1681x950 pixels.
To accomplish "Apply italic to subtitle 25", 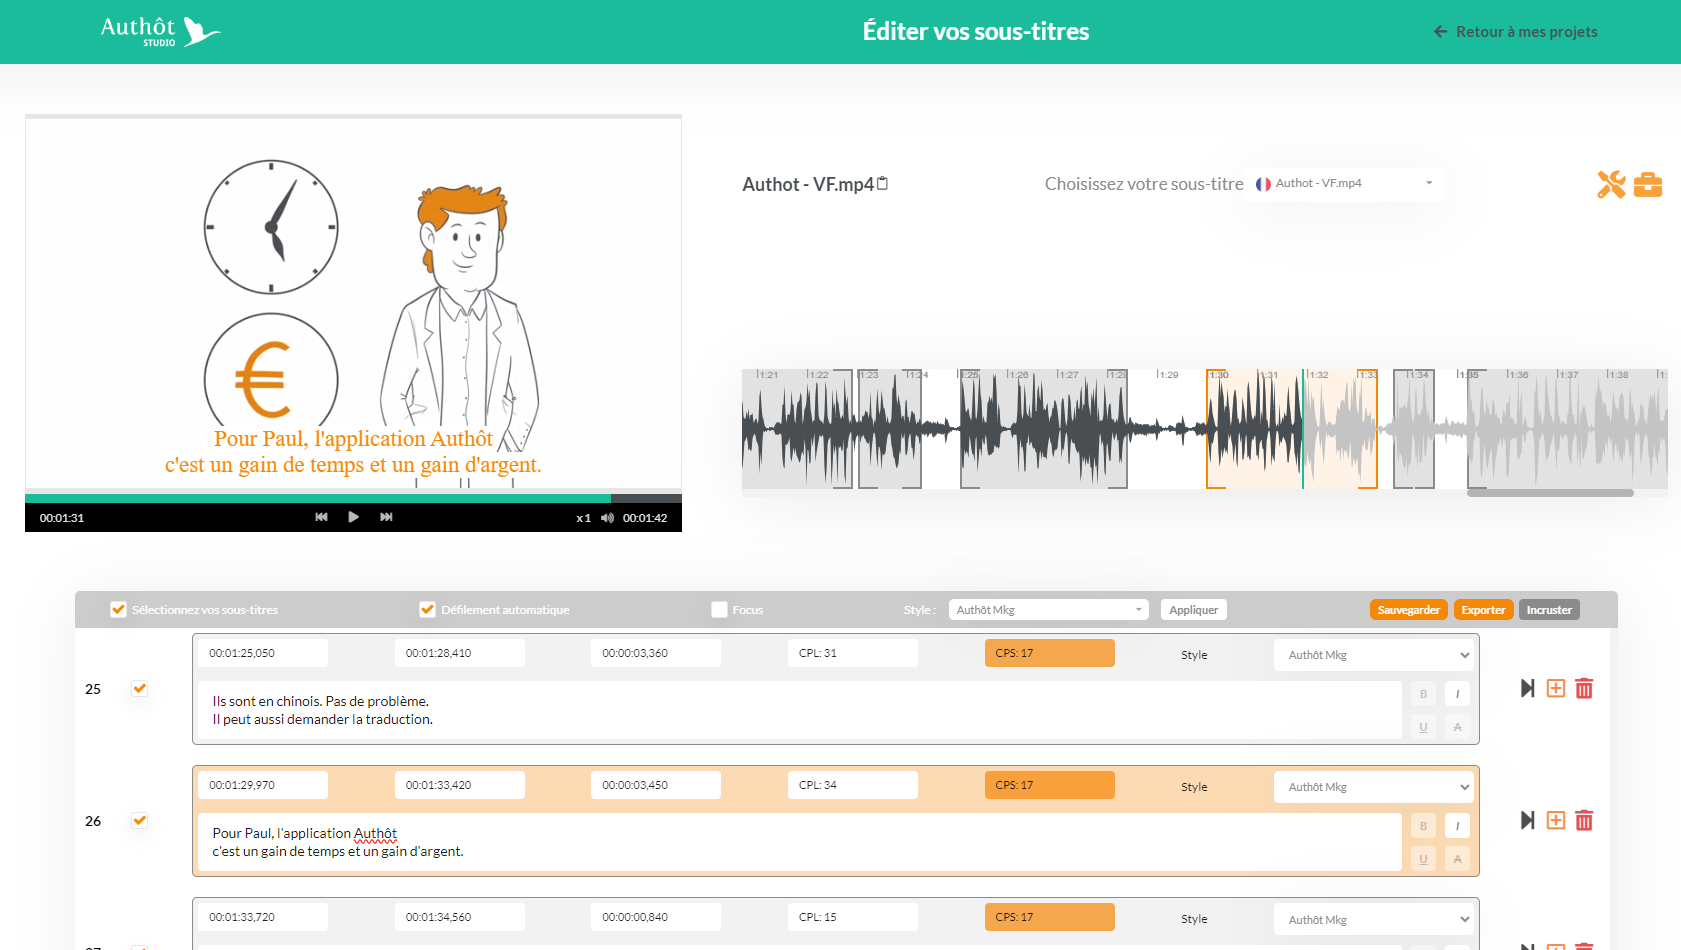I will tap(1457, 694).
